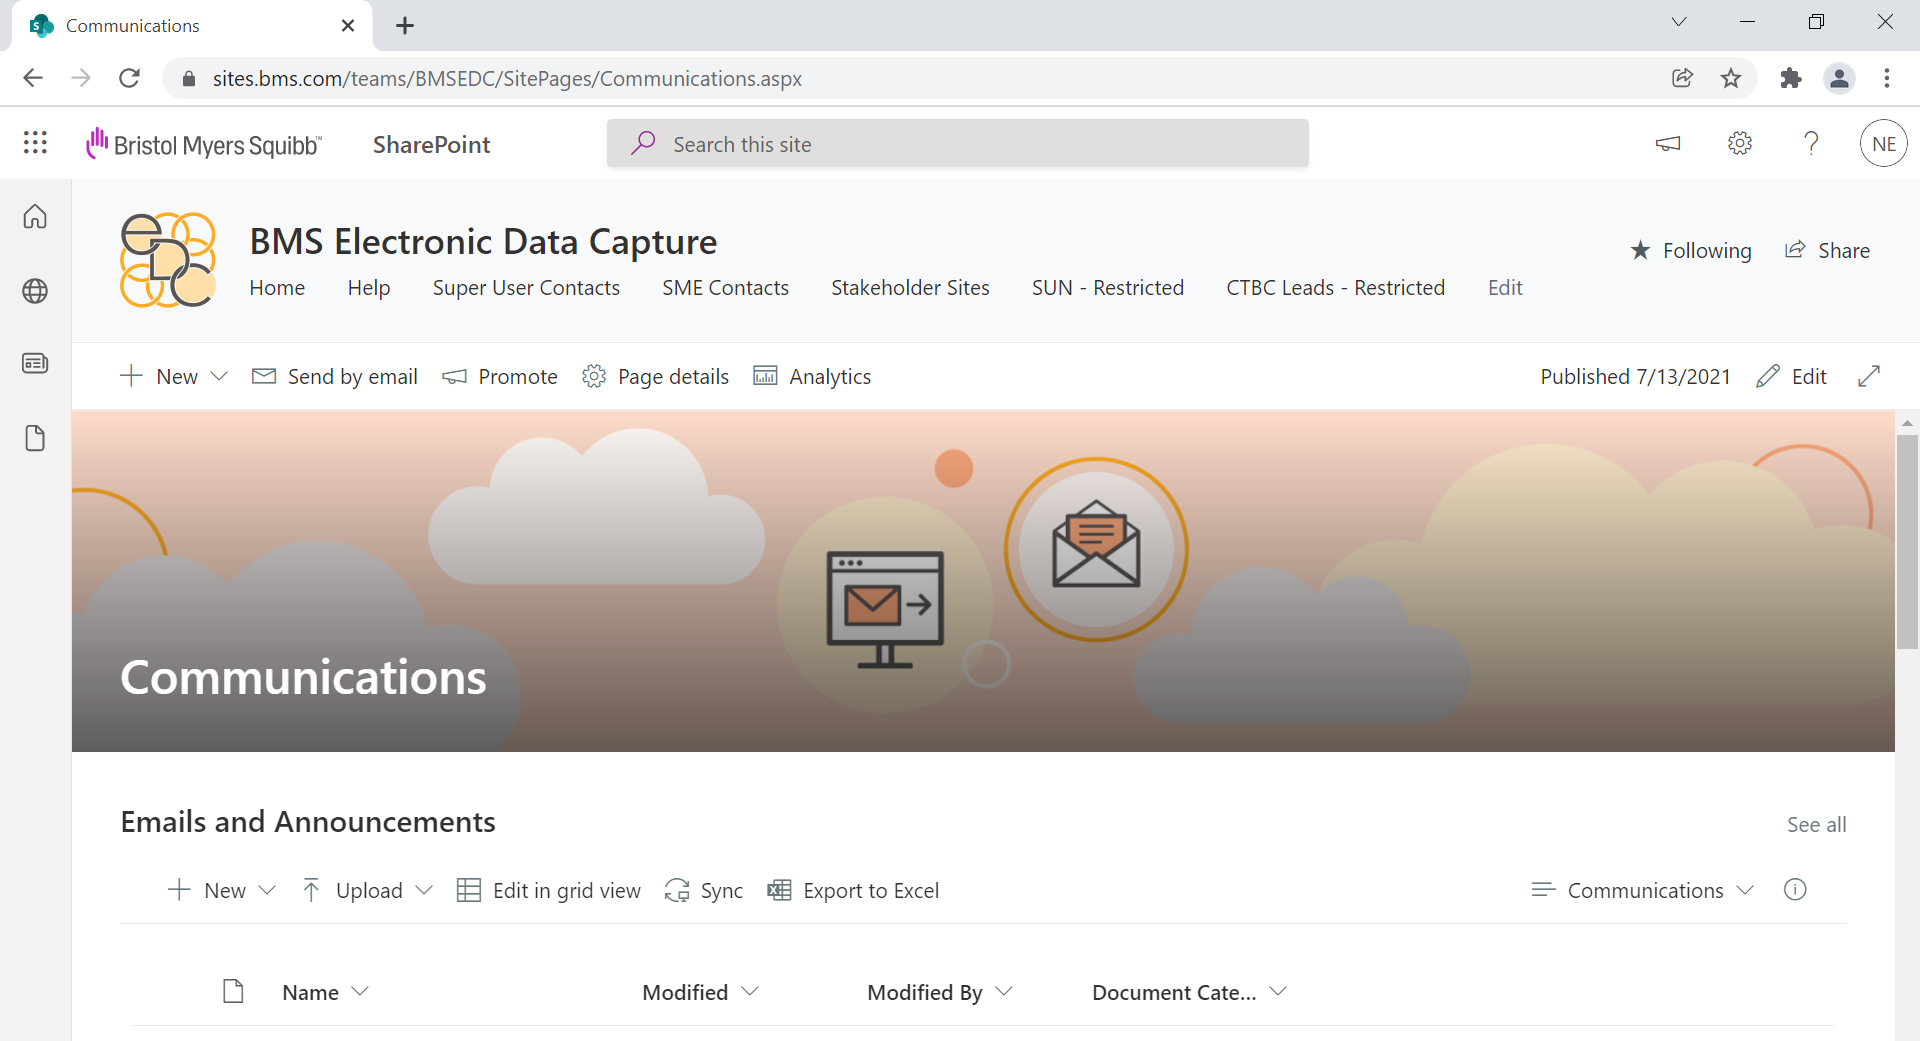The height and width of the screenshot is (1041, 1920).
Task: Click the Bristol Myers Squibb logo
Action: (x=204, y=144)
